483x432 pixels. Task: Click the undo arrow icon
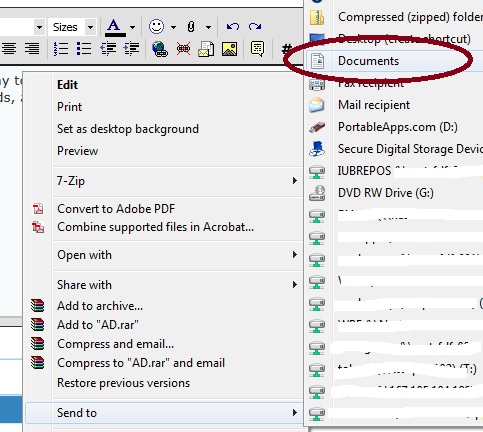[x=232, y=26]
